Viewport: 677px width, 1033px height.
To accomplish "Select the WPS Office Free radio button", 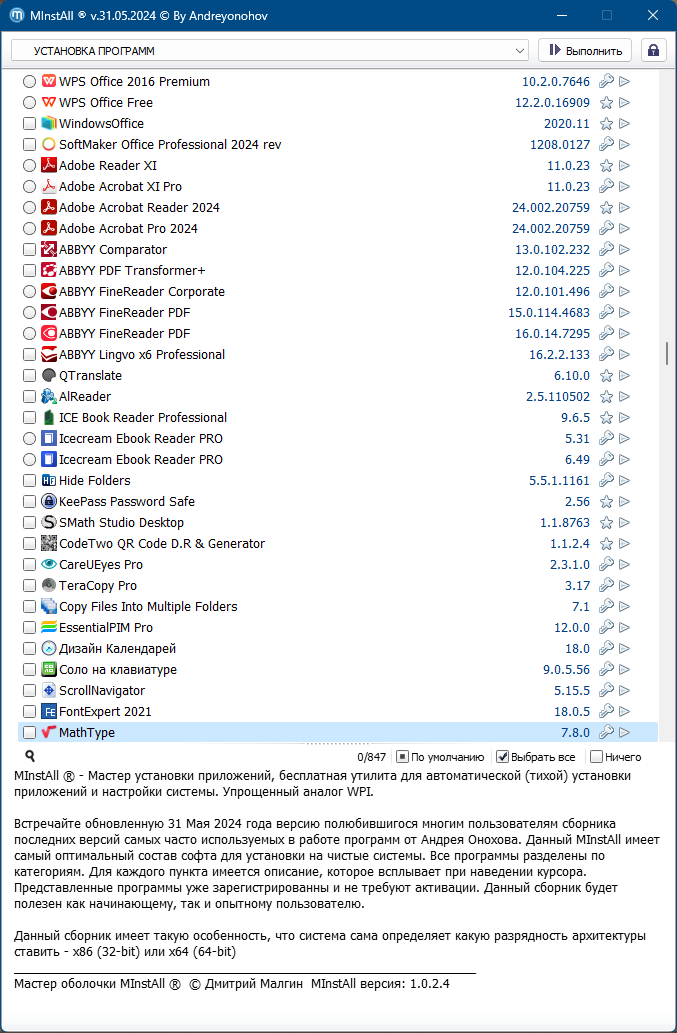I will click(29, 103).
